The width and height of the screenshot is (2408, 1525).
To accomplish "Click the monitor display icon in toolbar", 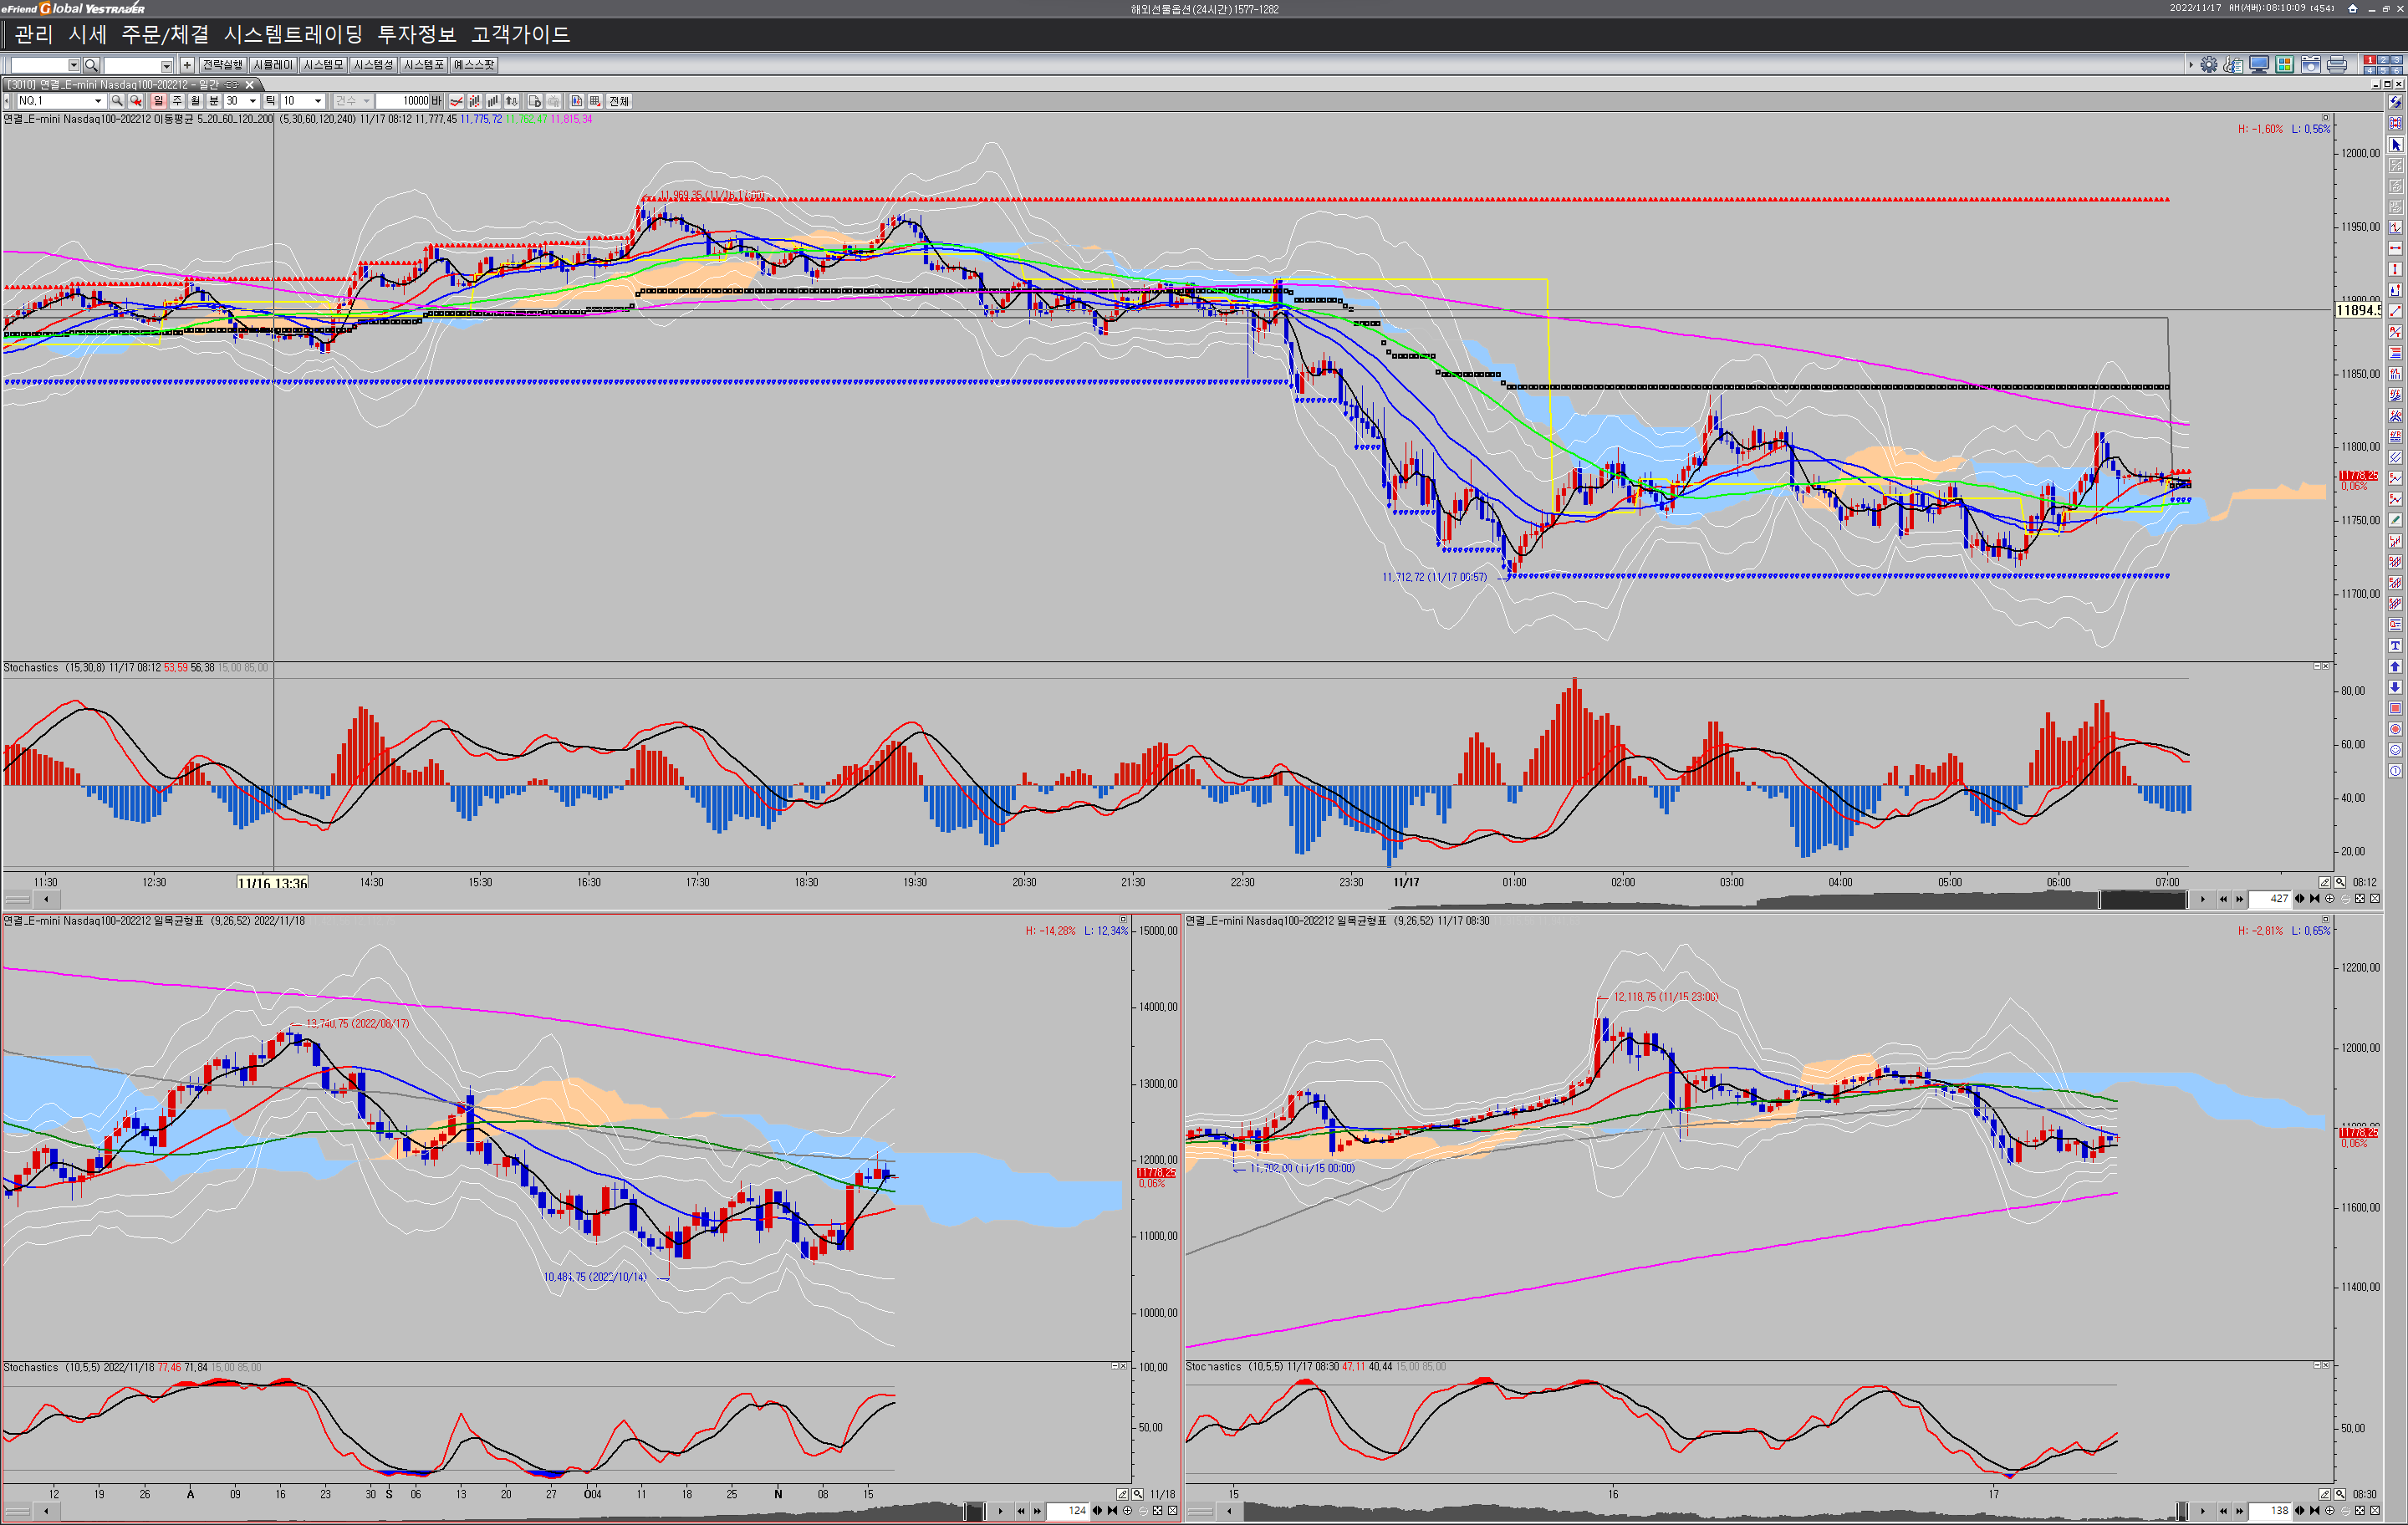I will pos(2259,65).
